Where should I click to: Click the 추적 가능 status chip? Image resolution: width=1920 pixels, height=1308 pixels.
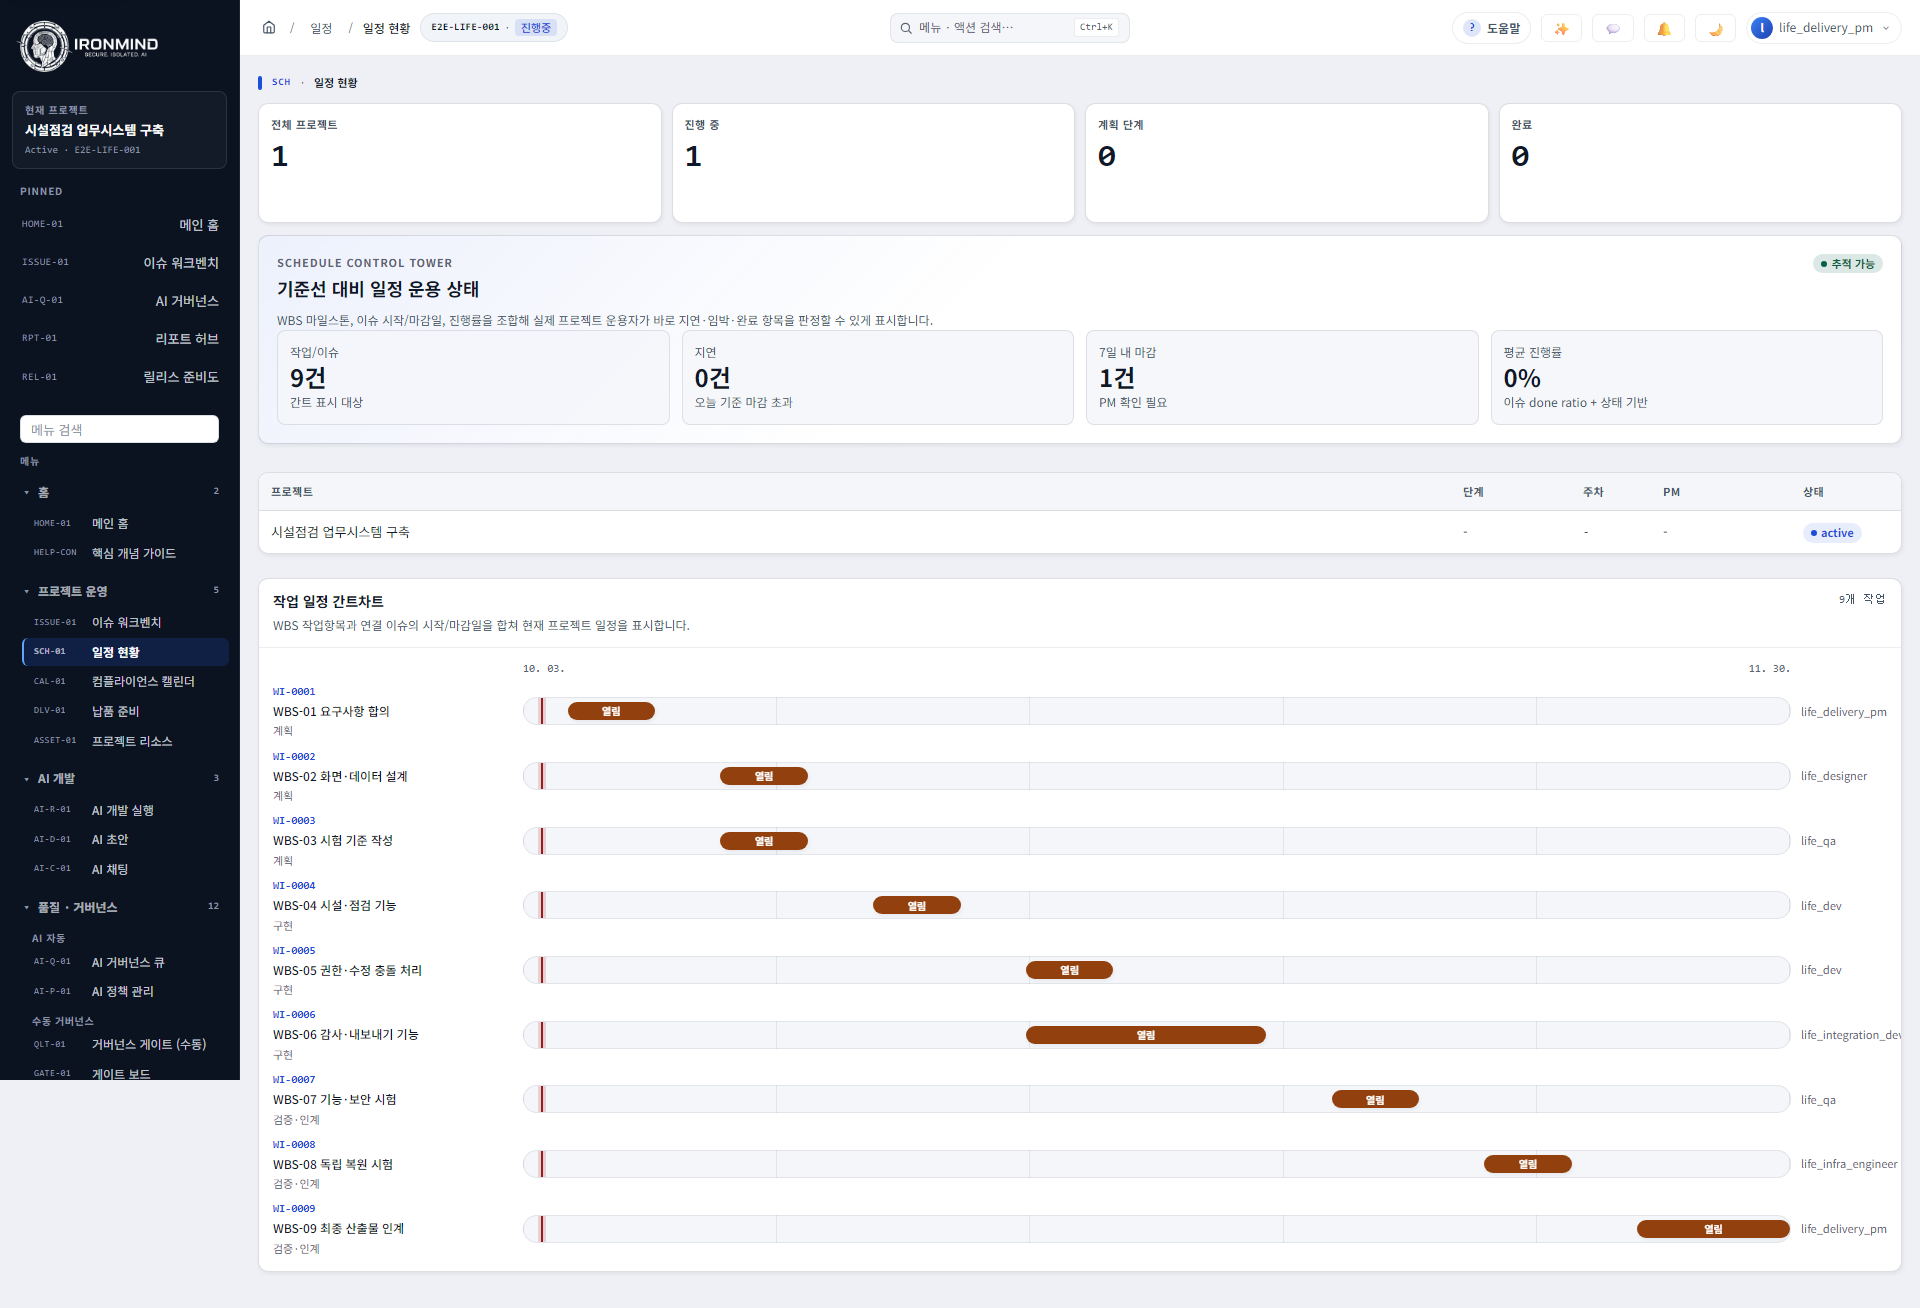(x=1848, y=263)
